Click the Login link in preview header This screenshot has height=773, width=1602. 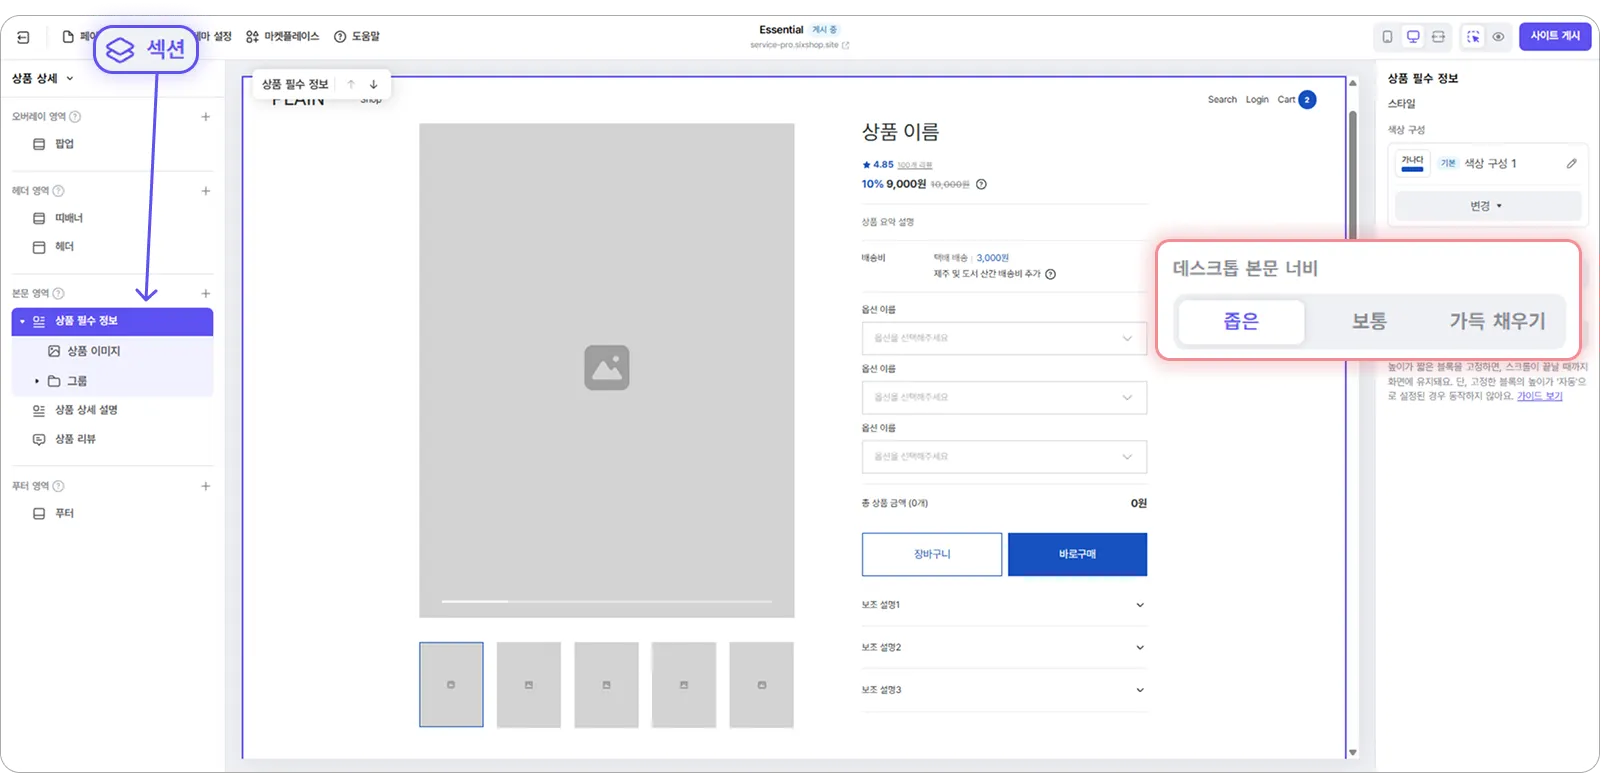(x=1257, y=100)
